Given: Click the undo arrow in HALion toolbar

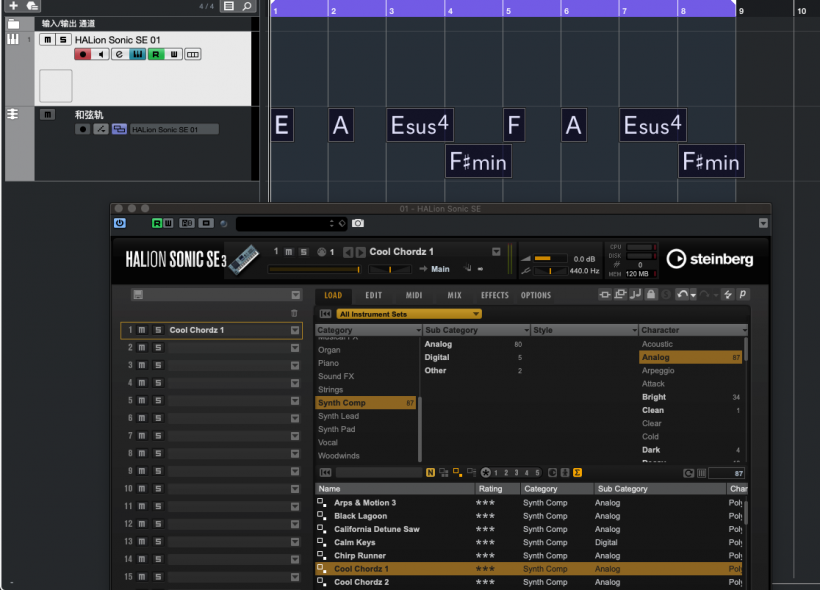Looking at the screenshot, I should pos(682,294).
